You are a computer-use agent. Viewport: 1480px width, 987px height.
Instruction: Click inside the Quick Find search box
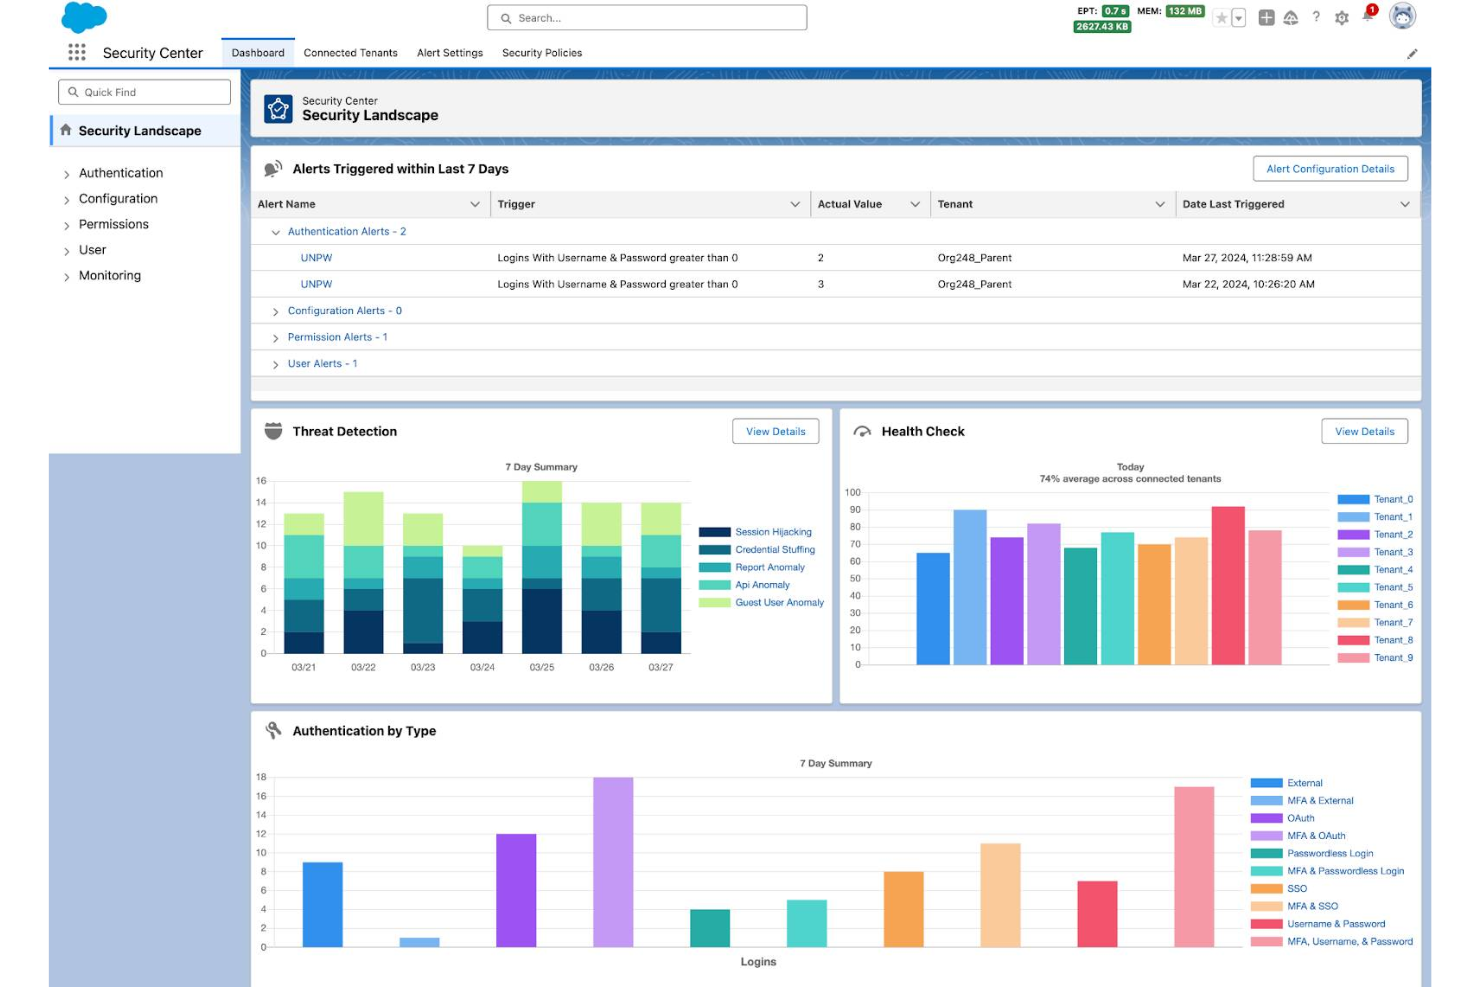[143, 91]
